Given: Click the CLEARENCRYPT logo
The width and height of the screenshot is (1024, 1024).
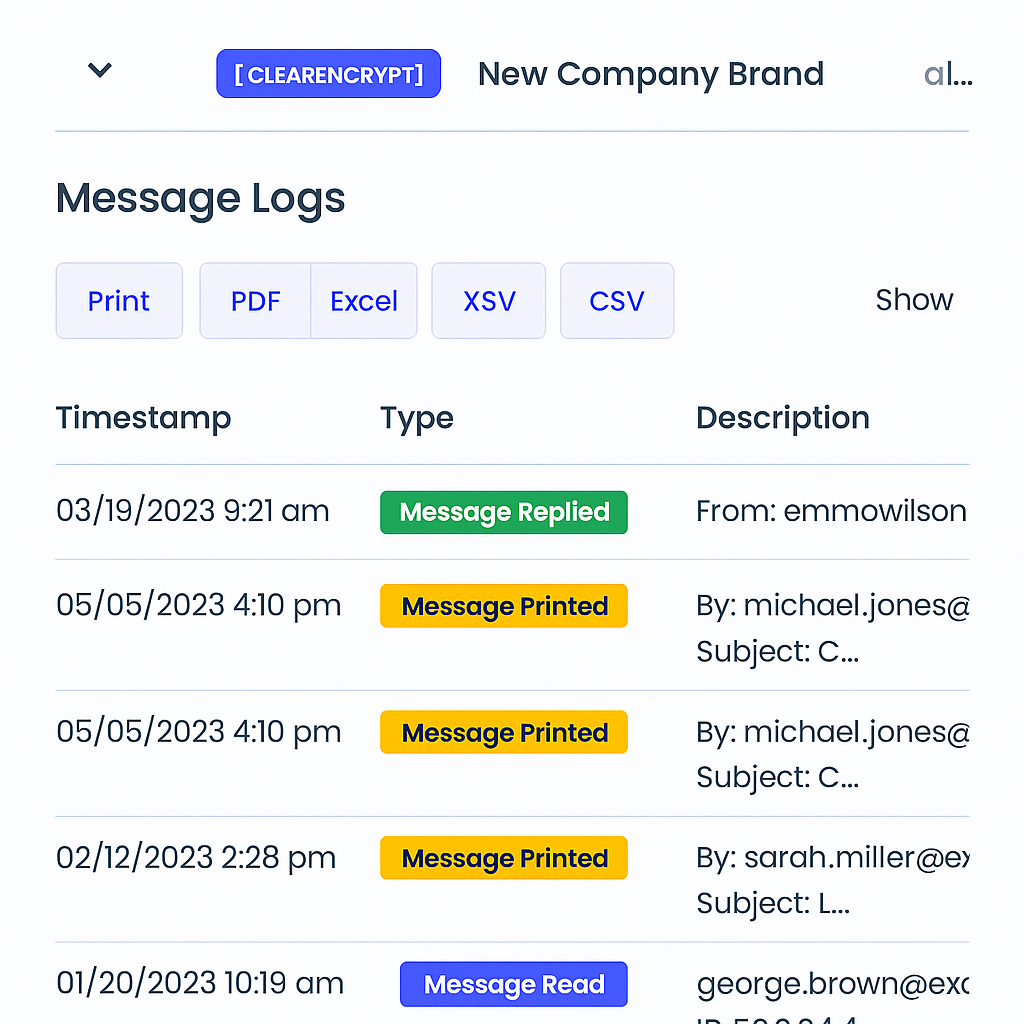Looking at the screenshot, I should pyautogui.click(x=328, y=72).
